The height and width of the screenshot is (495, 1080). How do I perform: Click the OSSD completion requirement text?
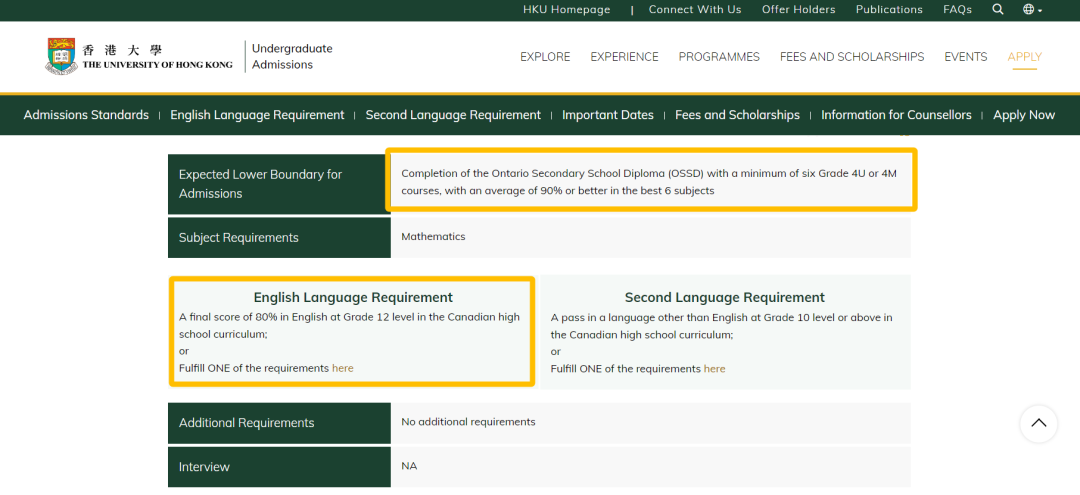coord(649,182)
